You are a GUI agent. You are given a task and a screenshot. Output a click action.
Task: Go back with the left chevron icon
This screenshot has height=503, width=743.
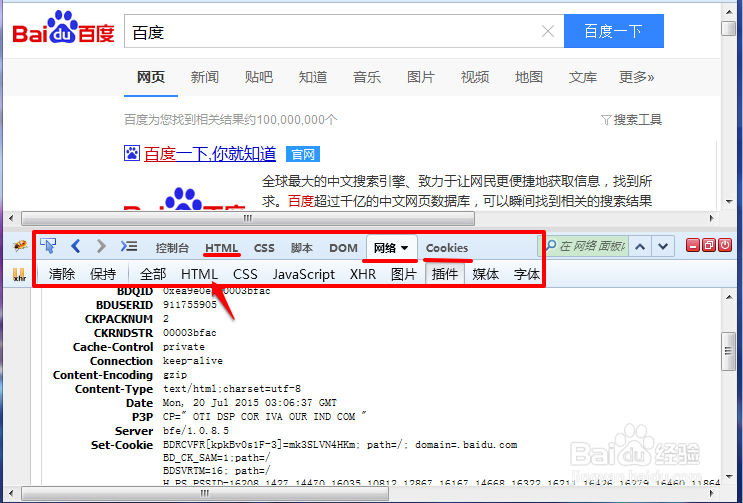pos(75,246)
